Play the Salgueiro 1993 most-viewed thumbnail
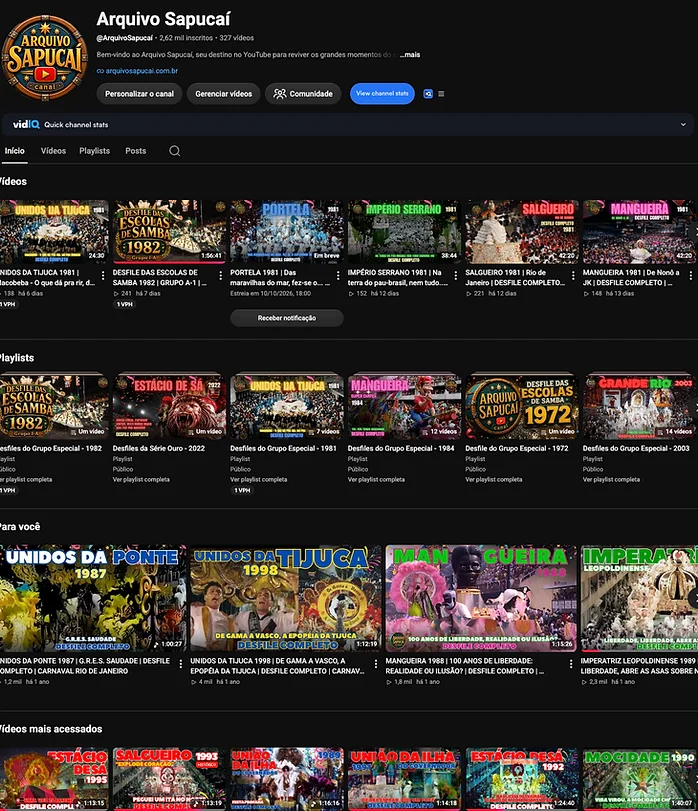Viewport: 698px width, 811px height. point(169,779)
